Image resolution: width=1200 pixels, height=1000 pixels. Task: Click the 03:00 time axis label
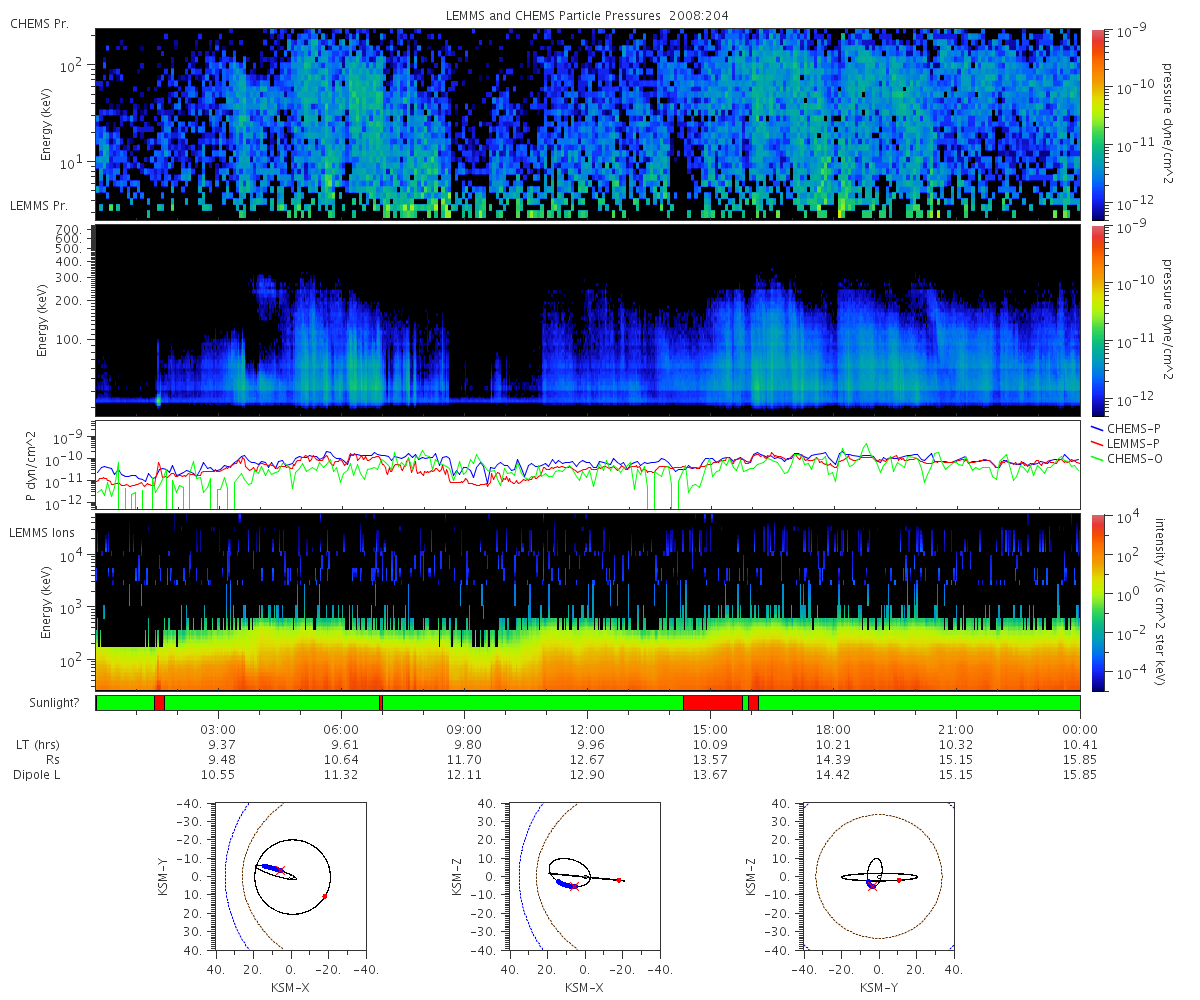pos(218,729)
